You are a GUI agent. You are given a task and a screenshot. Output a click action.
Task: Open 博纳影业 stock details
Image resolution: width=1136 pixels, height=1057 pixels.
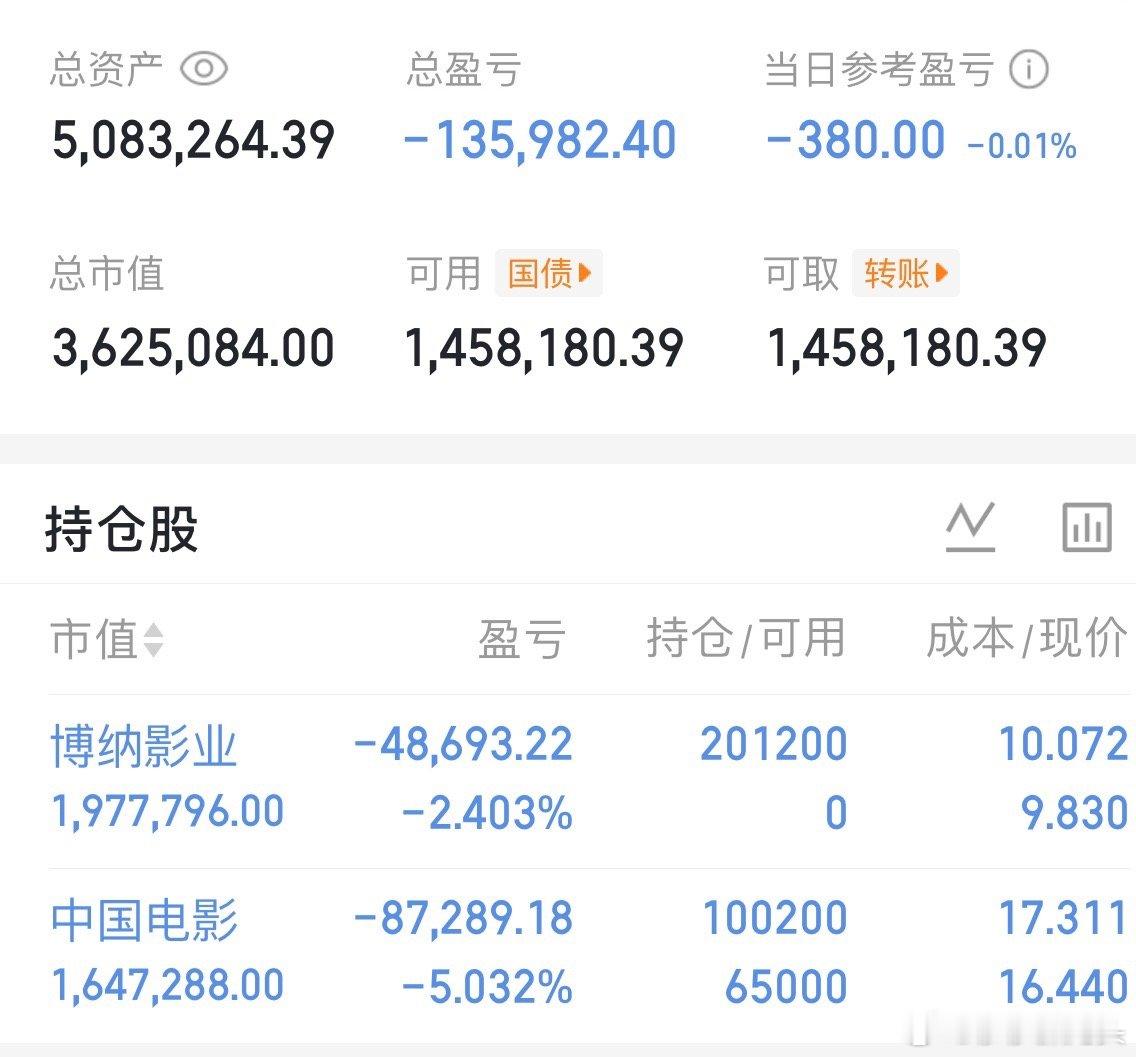click(143, 744)
